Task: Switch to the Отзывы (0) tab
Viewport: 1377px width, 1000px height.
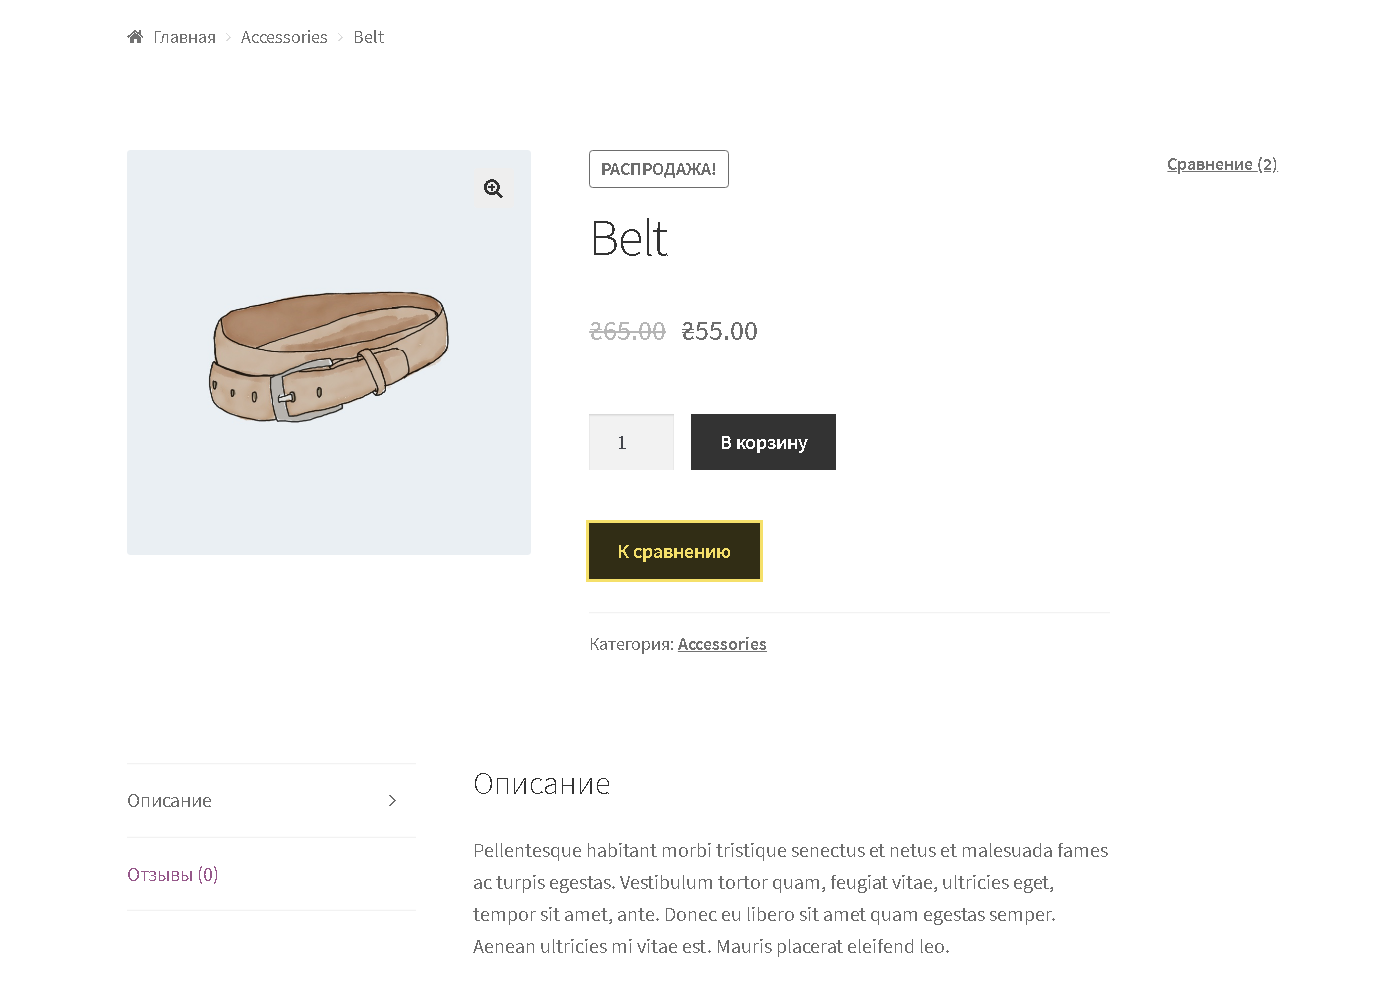Action: (x=172, y=874)
